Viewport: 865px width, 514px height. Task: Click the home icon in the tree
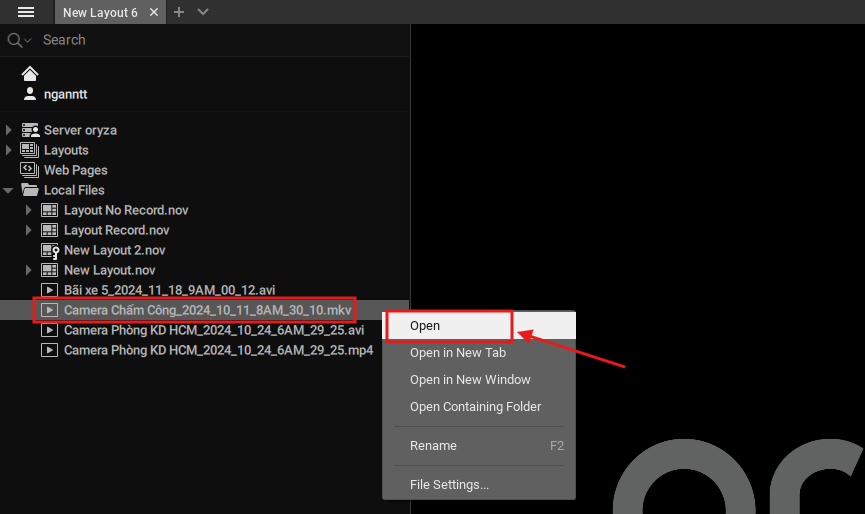coord(30,73)
